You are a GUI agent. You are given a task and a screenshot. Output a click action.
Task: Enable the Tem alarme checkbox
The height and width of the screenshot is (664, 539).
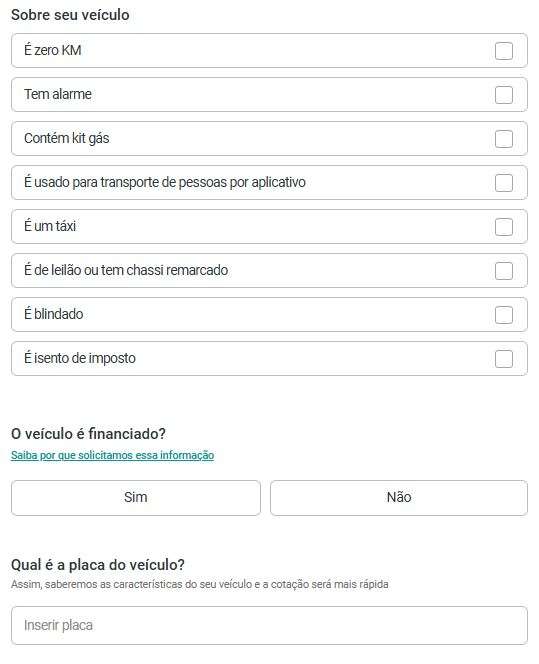pyautogui.click(x=503, y=95)
